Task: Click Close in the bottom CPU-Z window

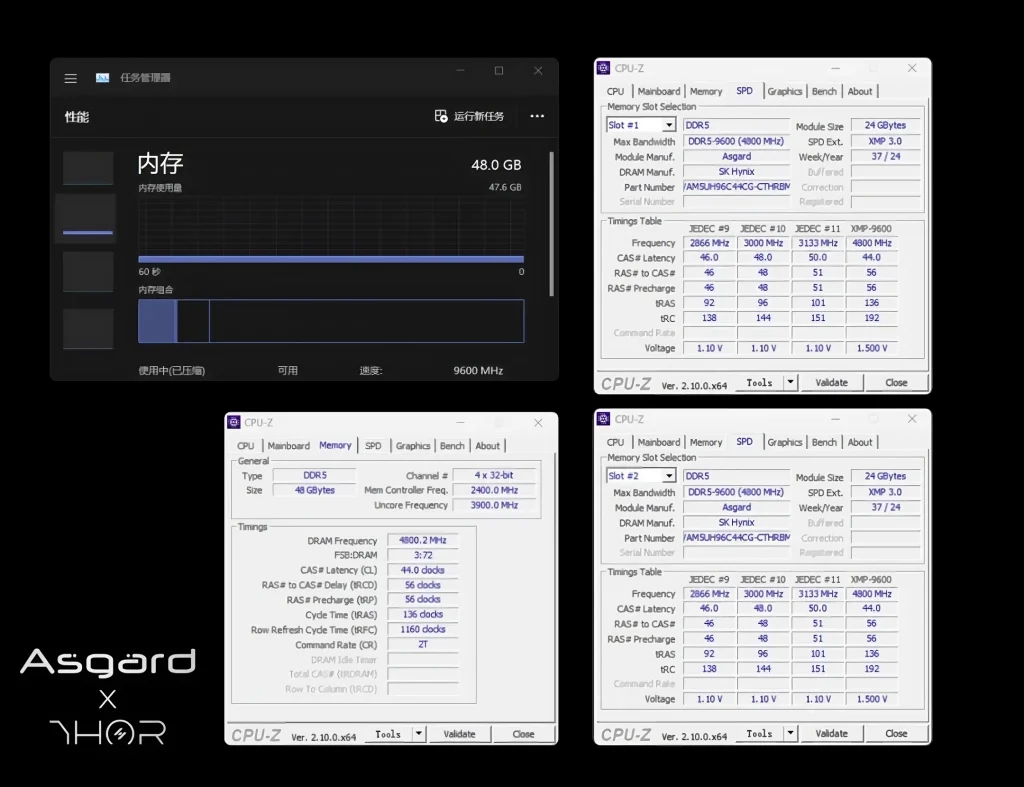Action: [x=895, y=733]
